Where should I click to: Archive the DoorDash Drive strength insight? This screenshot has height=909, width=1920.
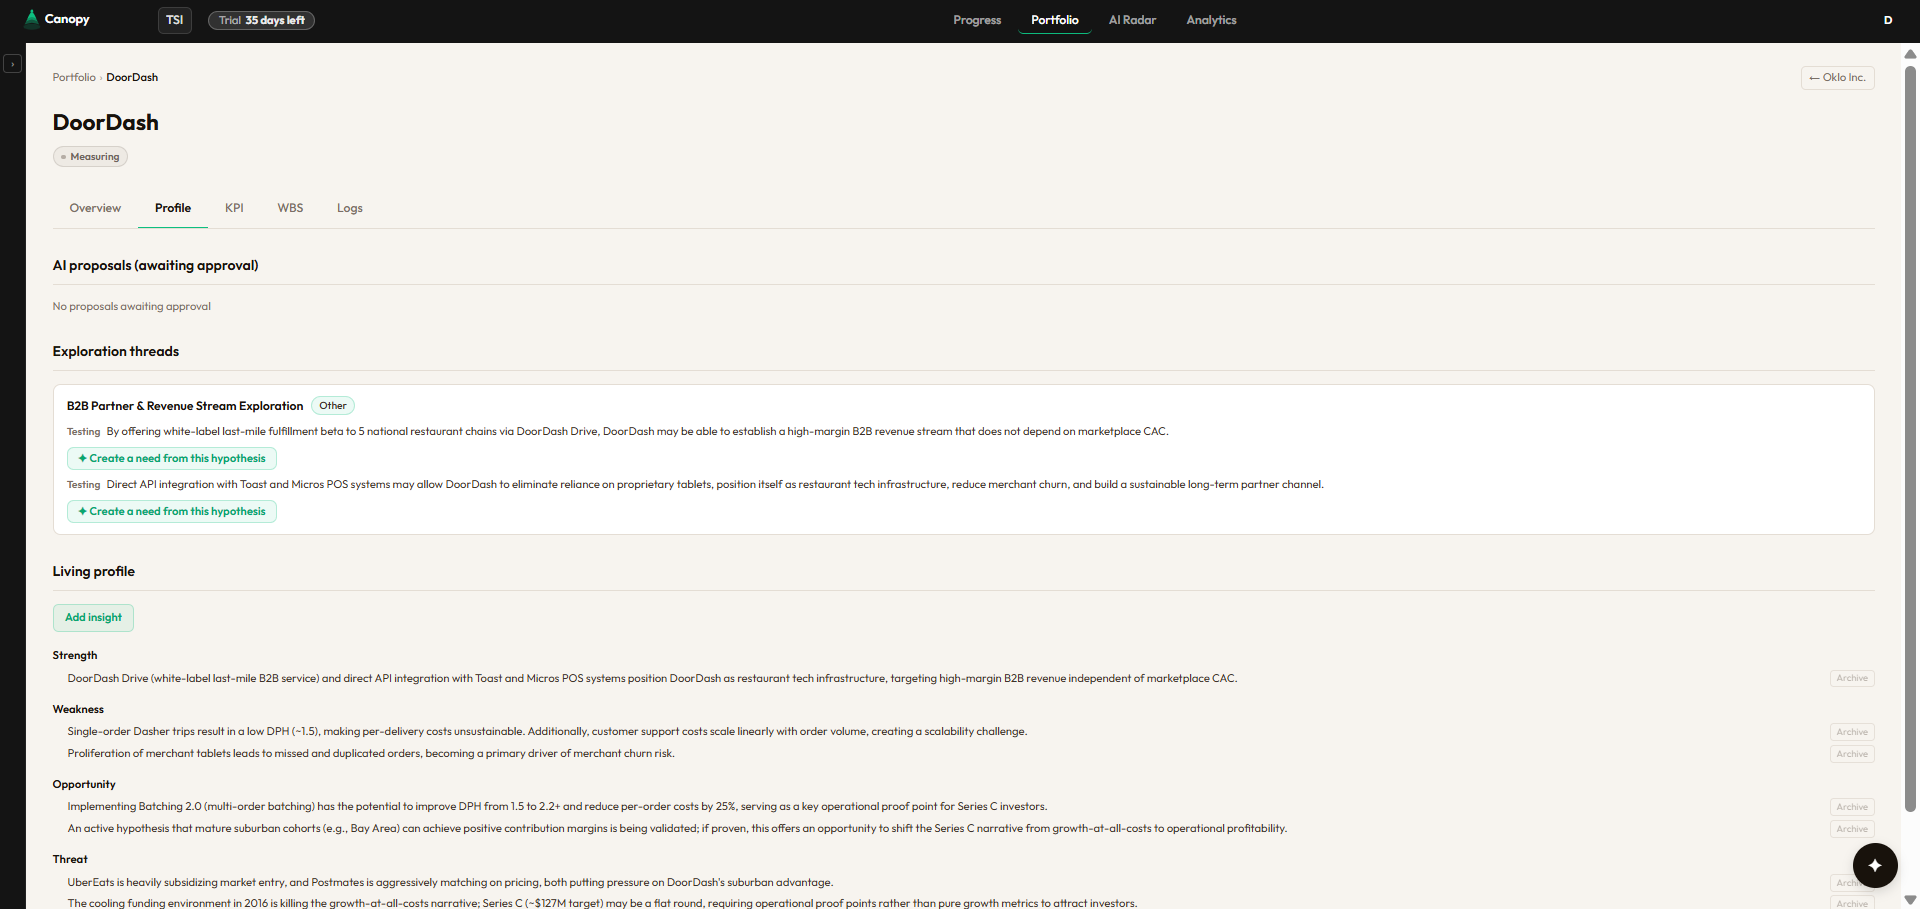pyautogui.click(x=1852, y=678)
